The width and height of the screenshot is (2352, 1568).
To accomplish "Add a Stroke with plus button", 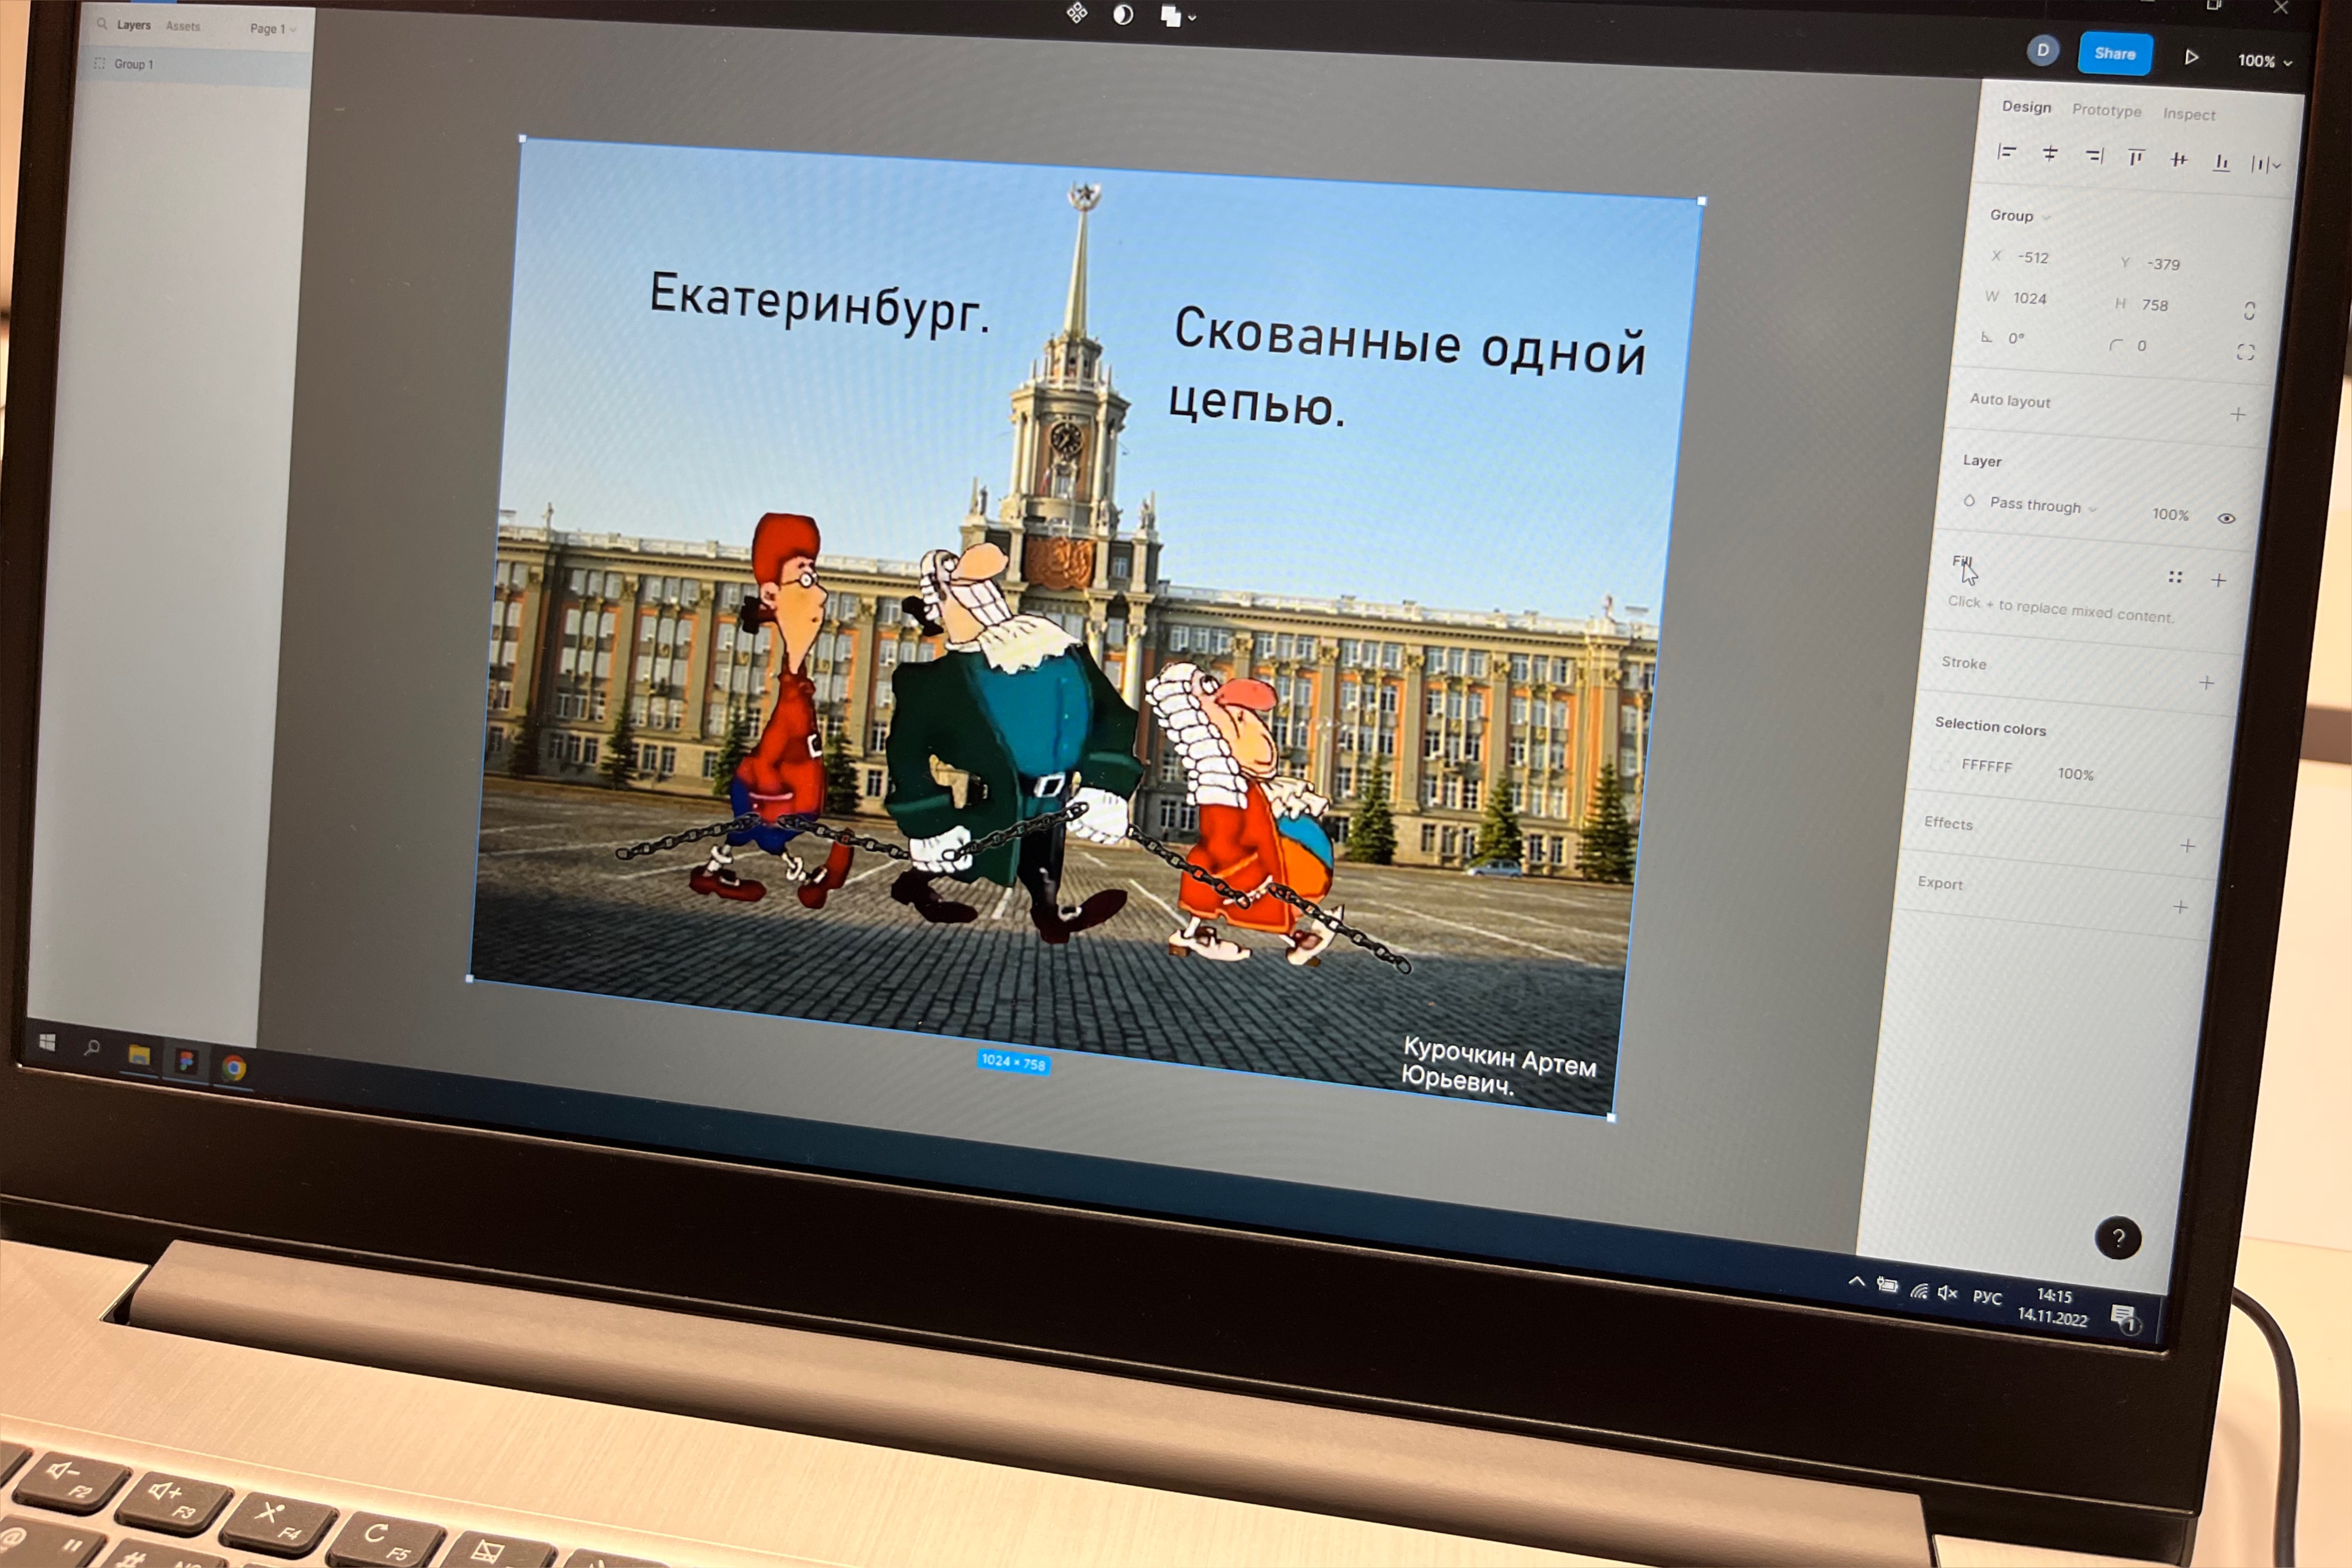I will tap(2206, 683).
